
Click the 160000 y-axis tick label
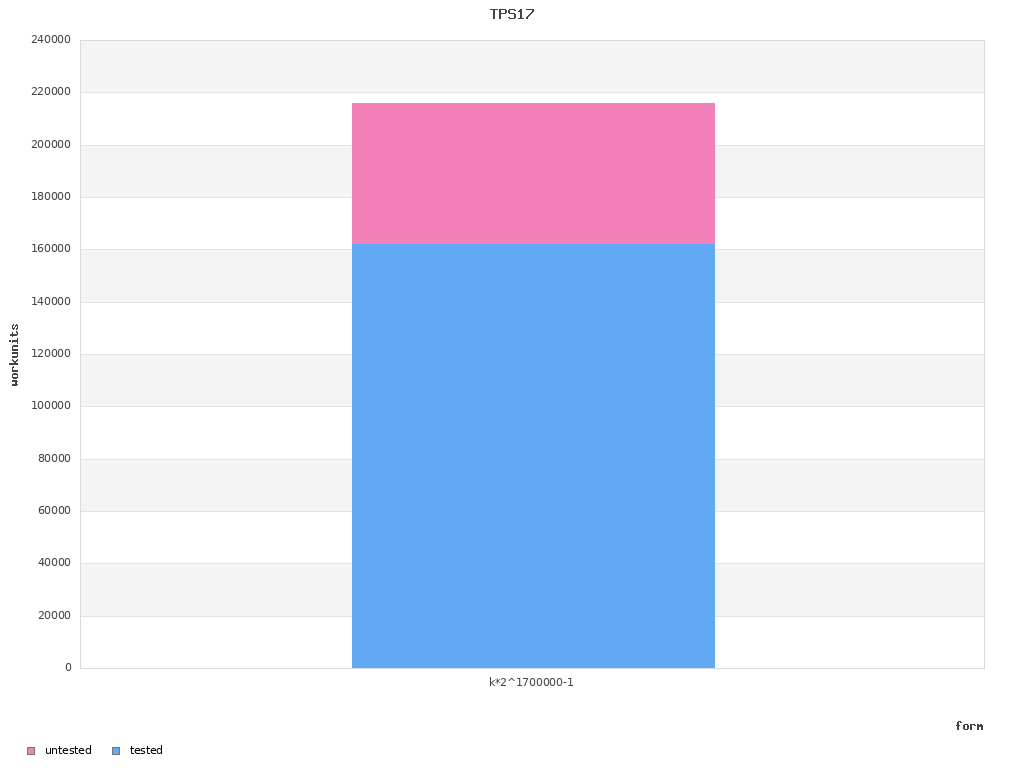(x=51, y=249)
